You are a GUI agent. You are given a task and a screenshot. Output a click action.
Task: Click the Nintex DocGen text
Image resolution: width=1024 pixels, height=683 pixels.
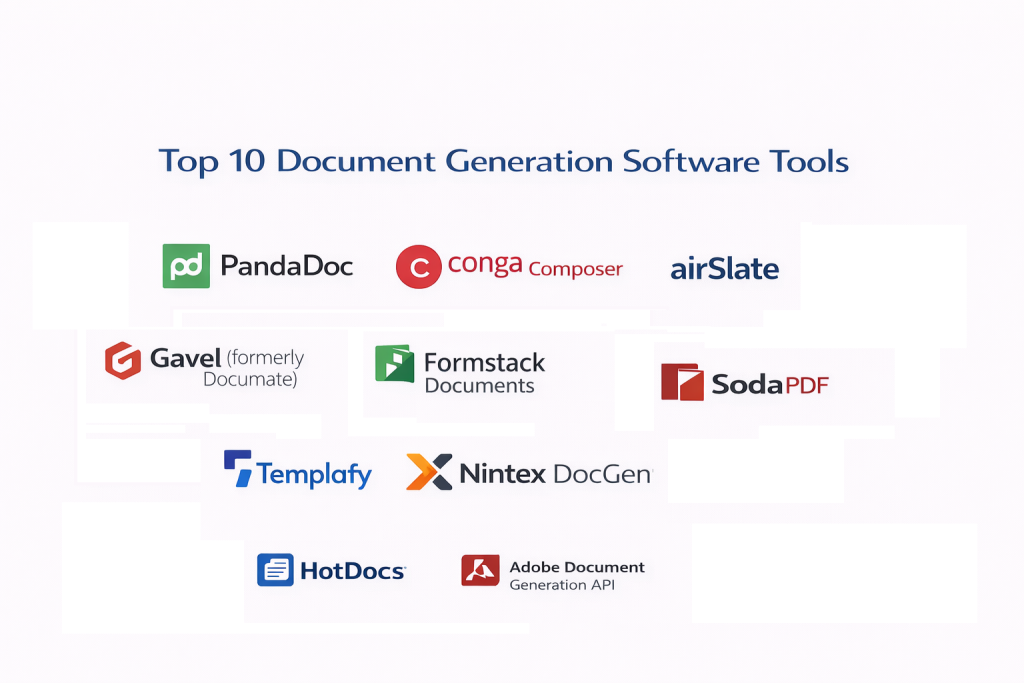tap(555, 473)
